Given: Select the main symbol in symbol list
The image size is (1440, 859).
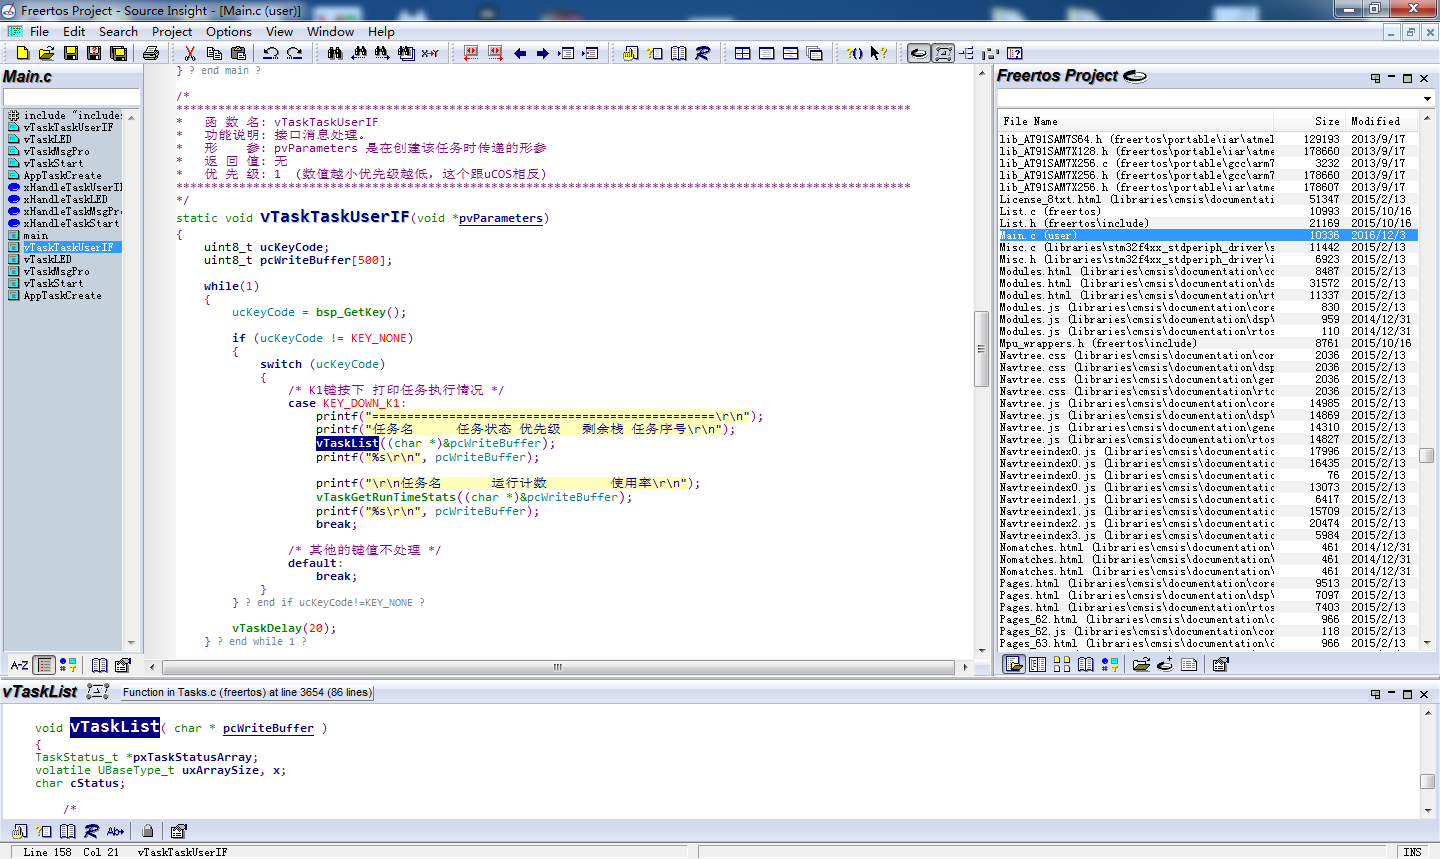Looking at the screenshot, I should coord(35,235).
